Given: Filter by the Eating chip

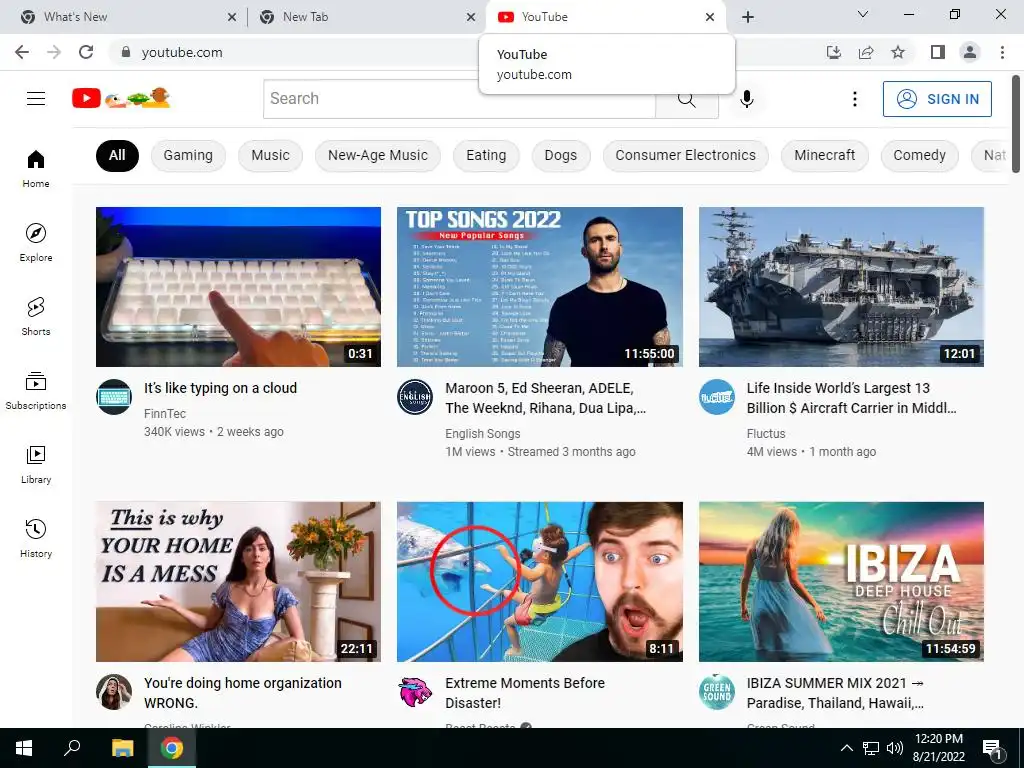Looking at the screenshot, I should click(x=486, y=155).
